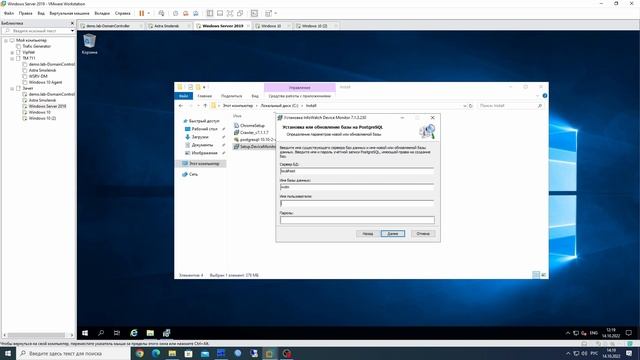Image resolution: width=640 pixels, height=360 pixels.
Task: Collapse the Мой компьютер tree node
Action: [x=6, y=40]
